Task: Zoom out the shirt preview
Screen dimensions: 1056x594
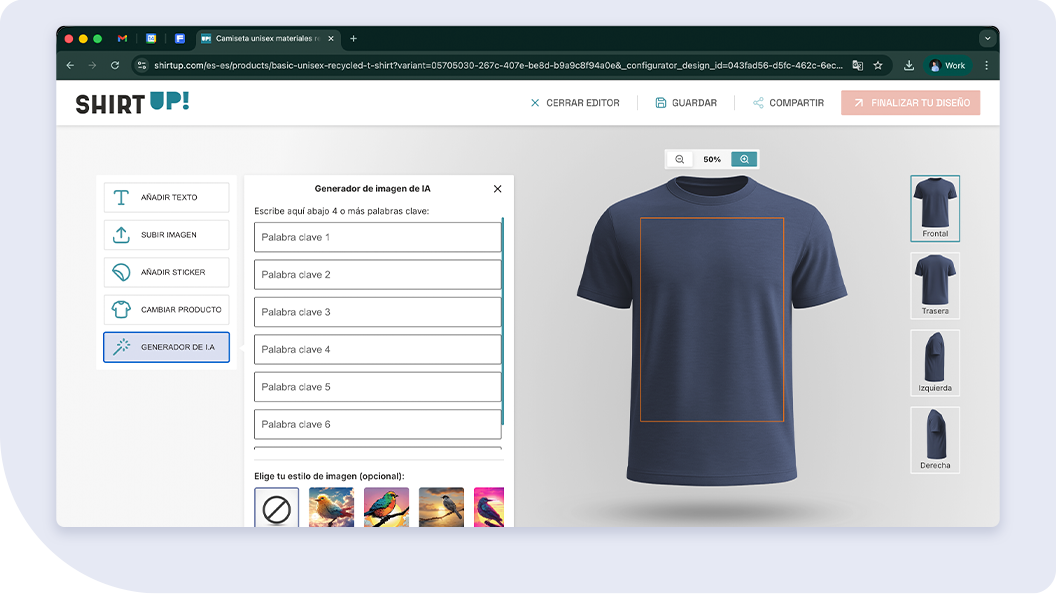Action: click(680, 159)
